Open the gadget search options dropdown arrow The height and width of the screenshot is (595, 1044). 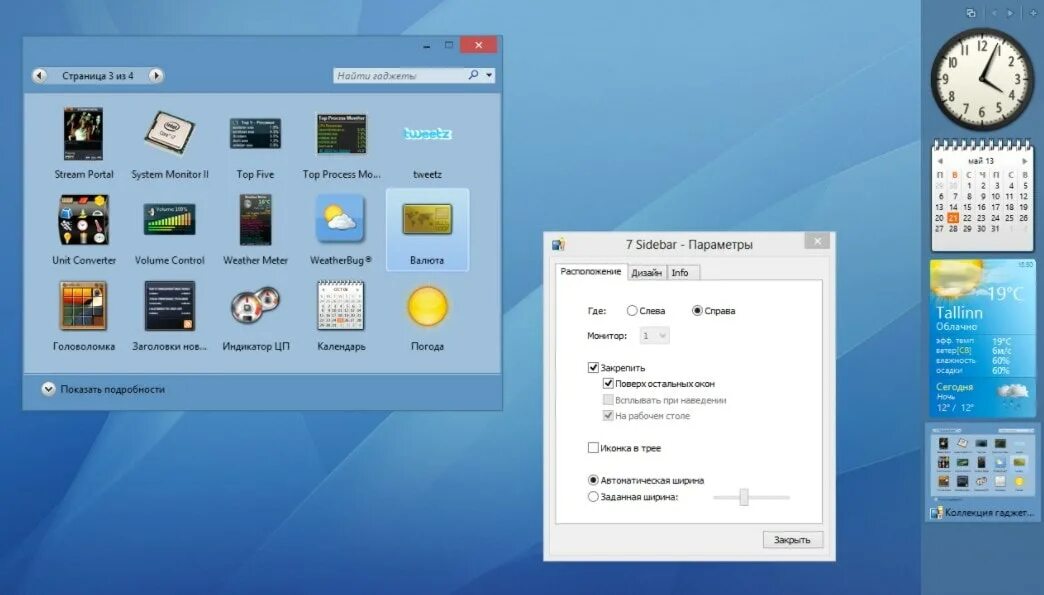(489, 75)
